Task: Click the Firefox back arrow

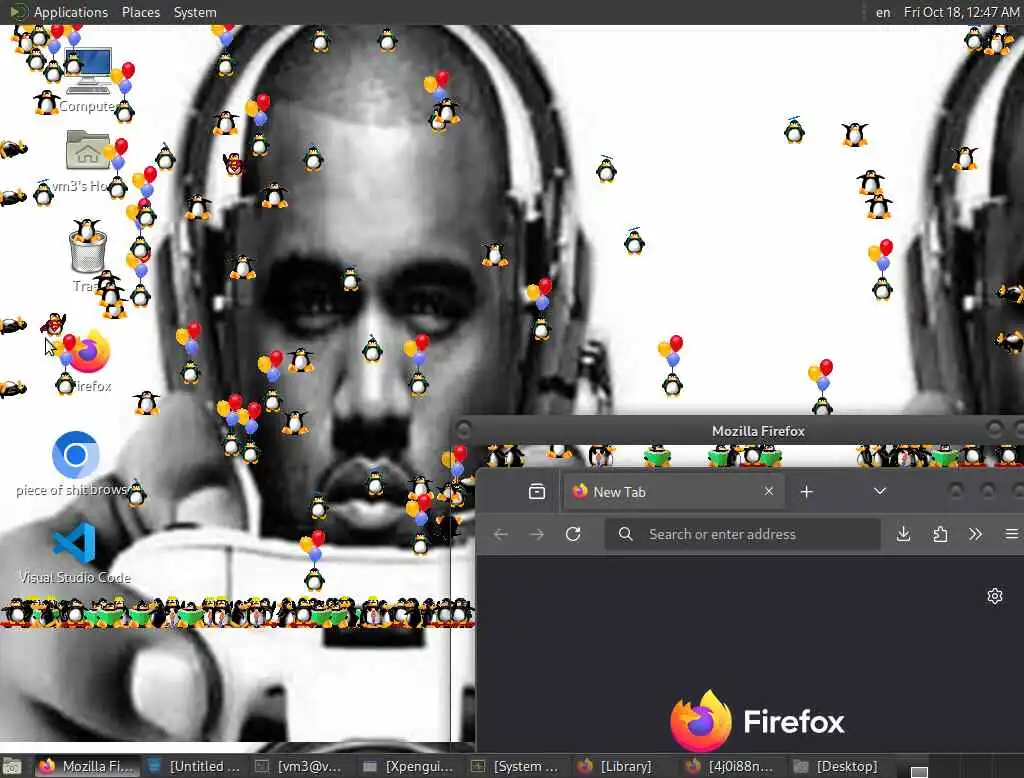Action: pos(501,534)
